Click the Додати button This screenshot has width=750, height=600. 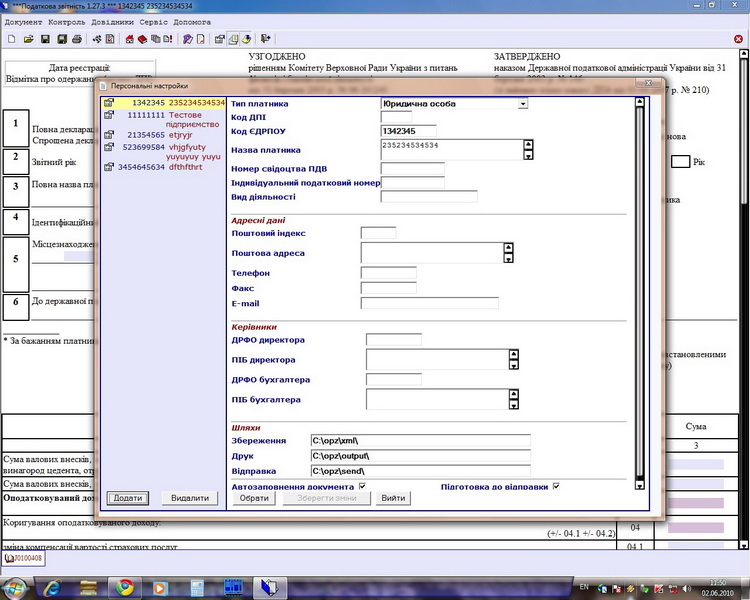point(128,498)
